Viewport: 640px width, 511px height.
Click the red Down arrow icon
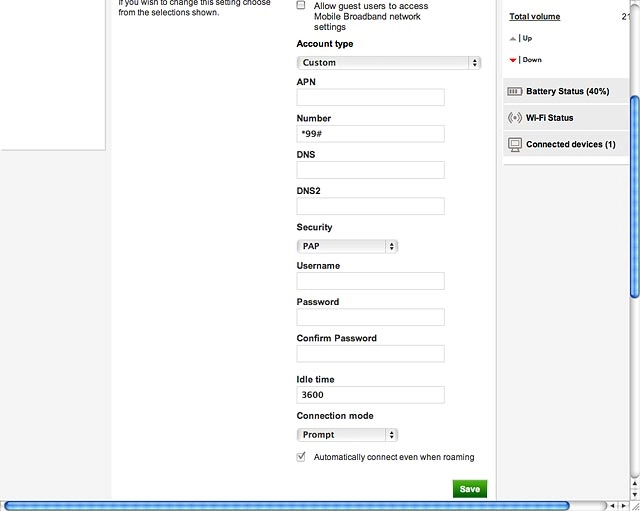pos(513,60)
